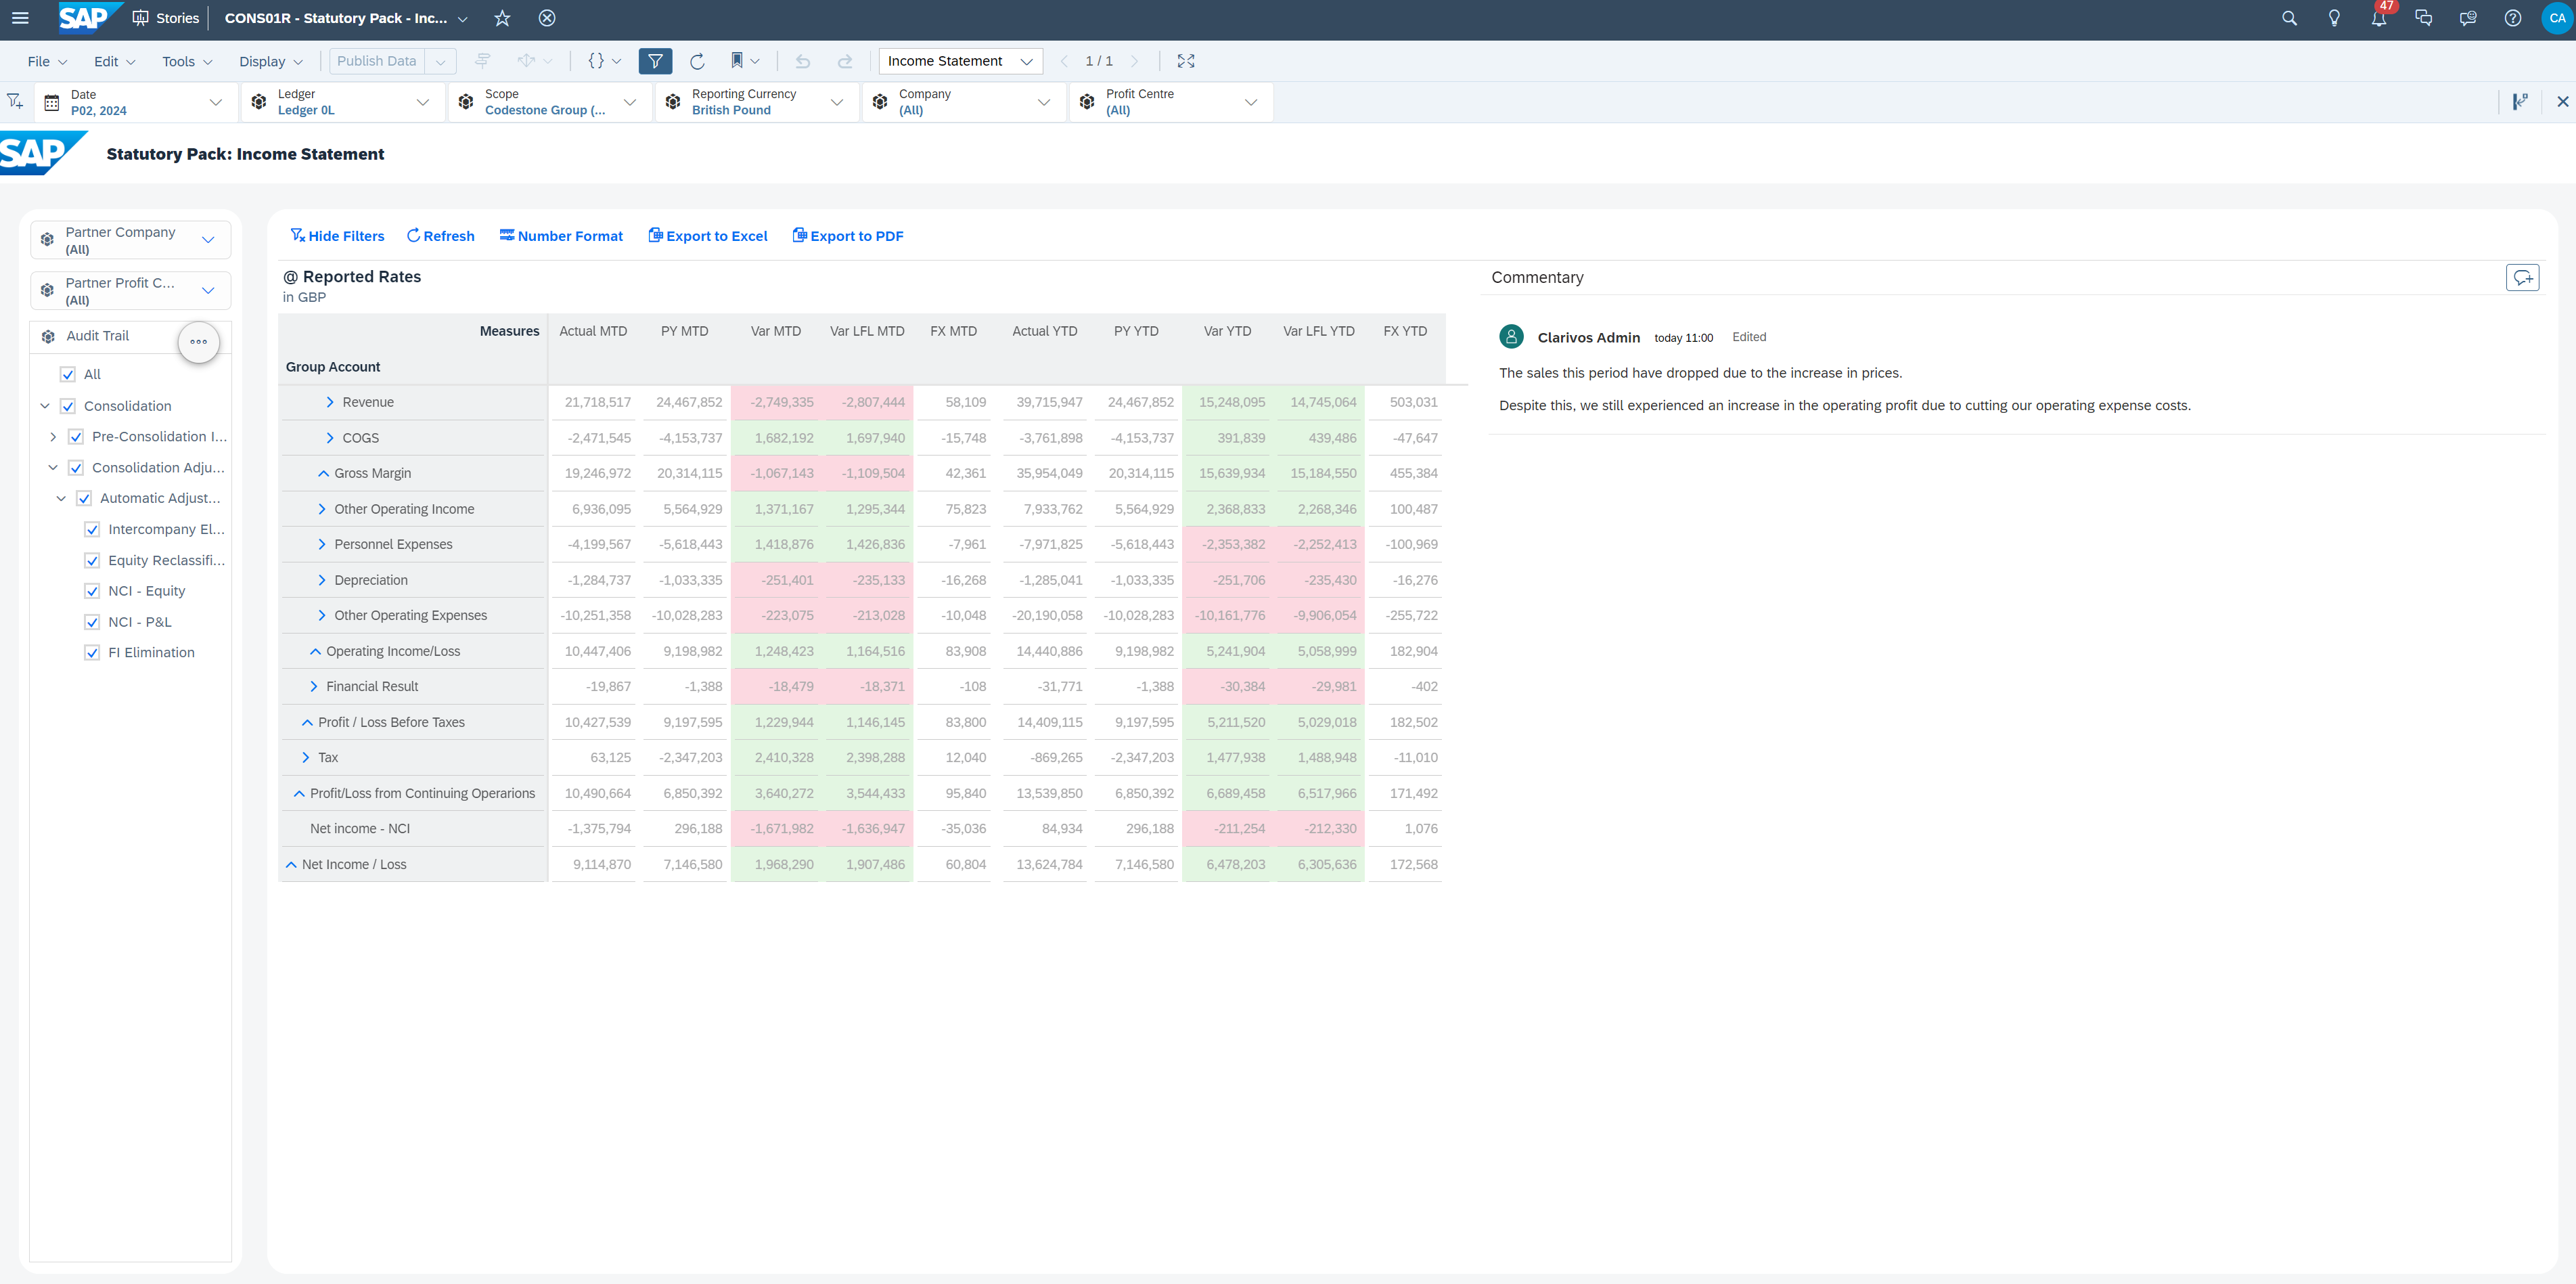Viewport: 2576px width, 1284px height.
Task: Open the curly braces formula icon
Action: coord(604,61)
